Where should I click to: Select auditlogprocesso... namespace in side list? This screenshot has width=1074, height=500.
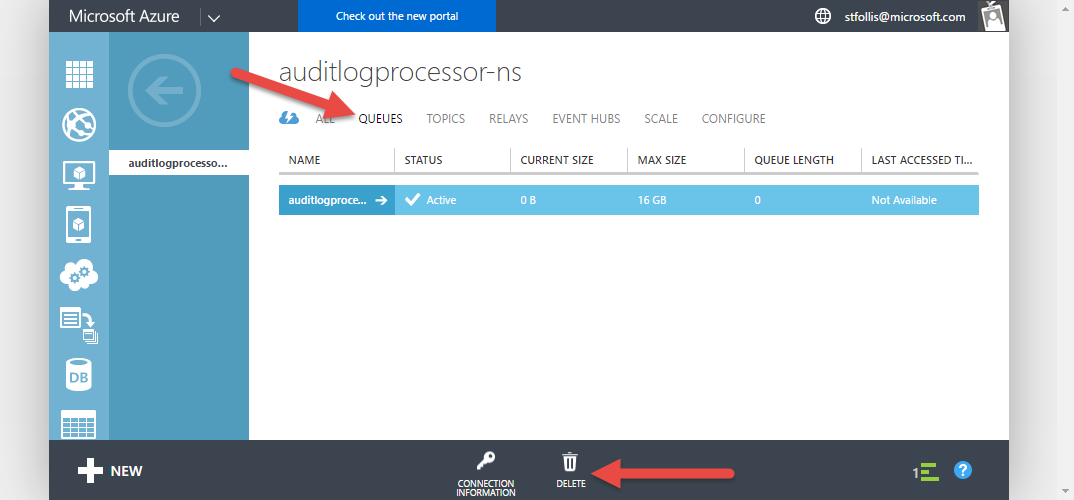[179, 163]
